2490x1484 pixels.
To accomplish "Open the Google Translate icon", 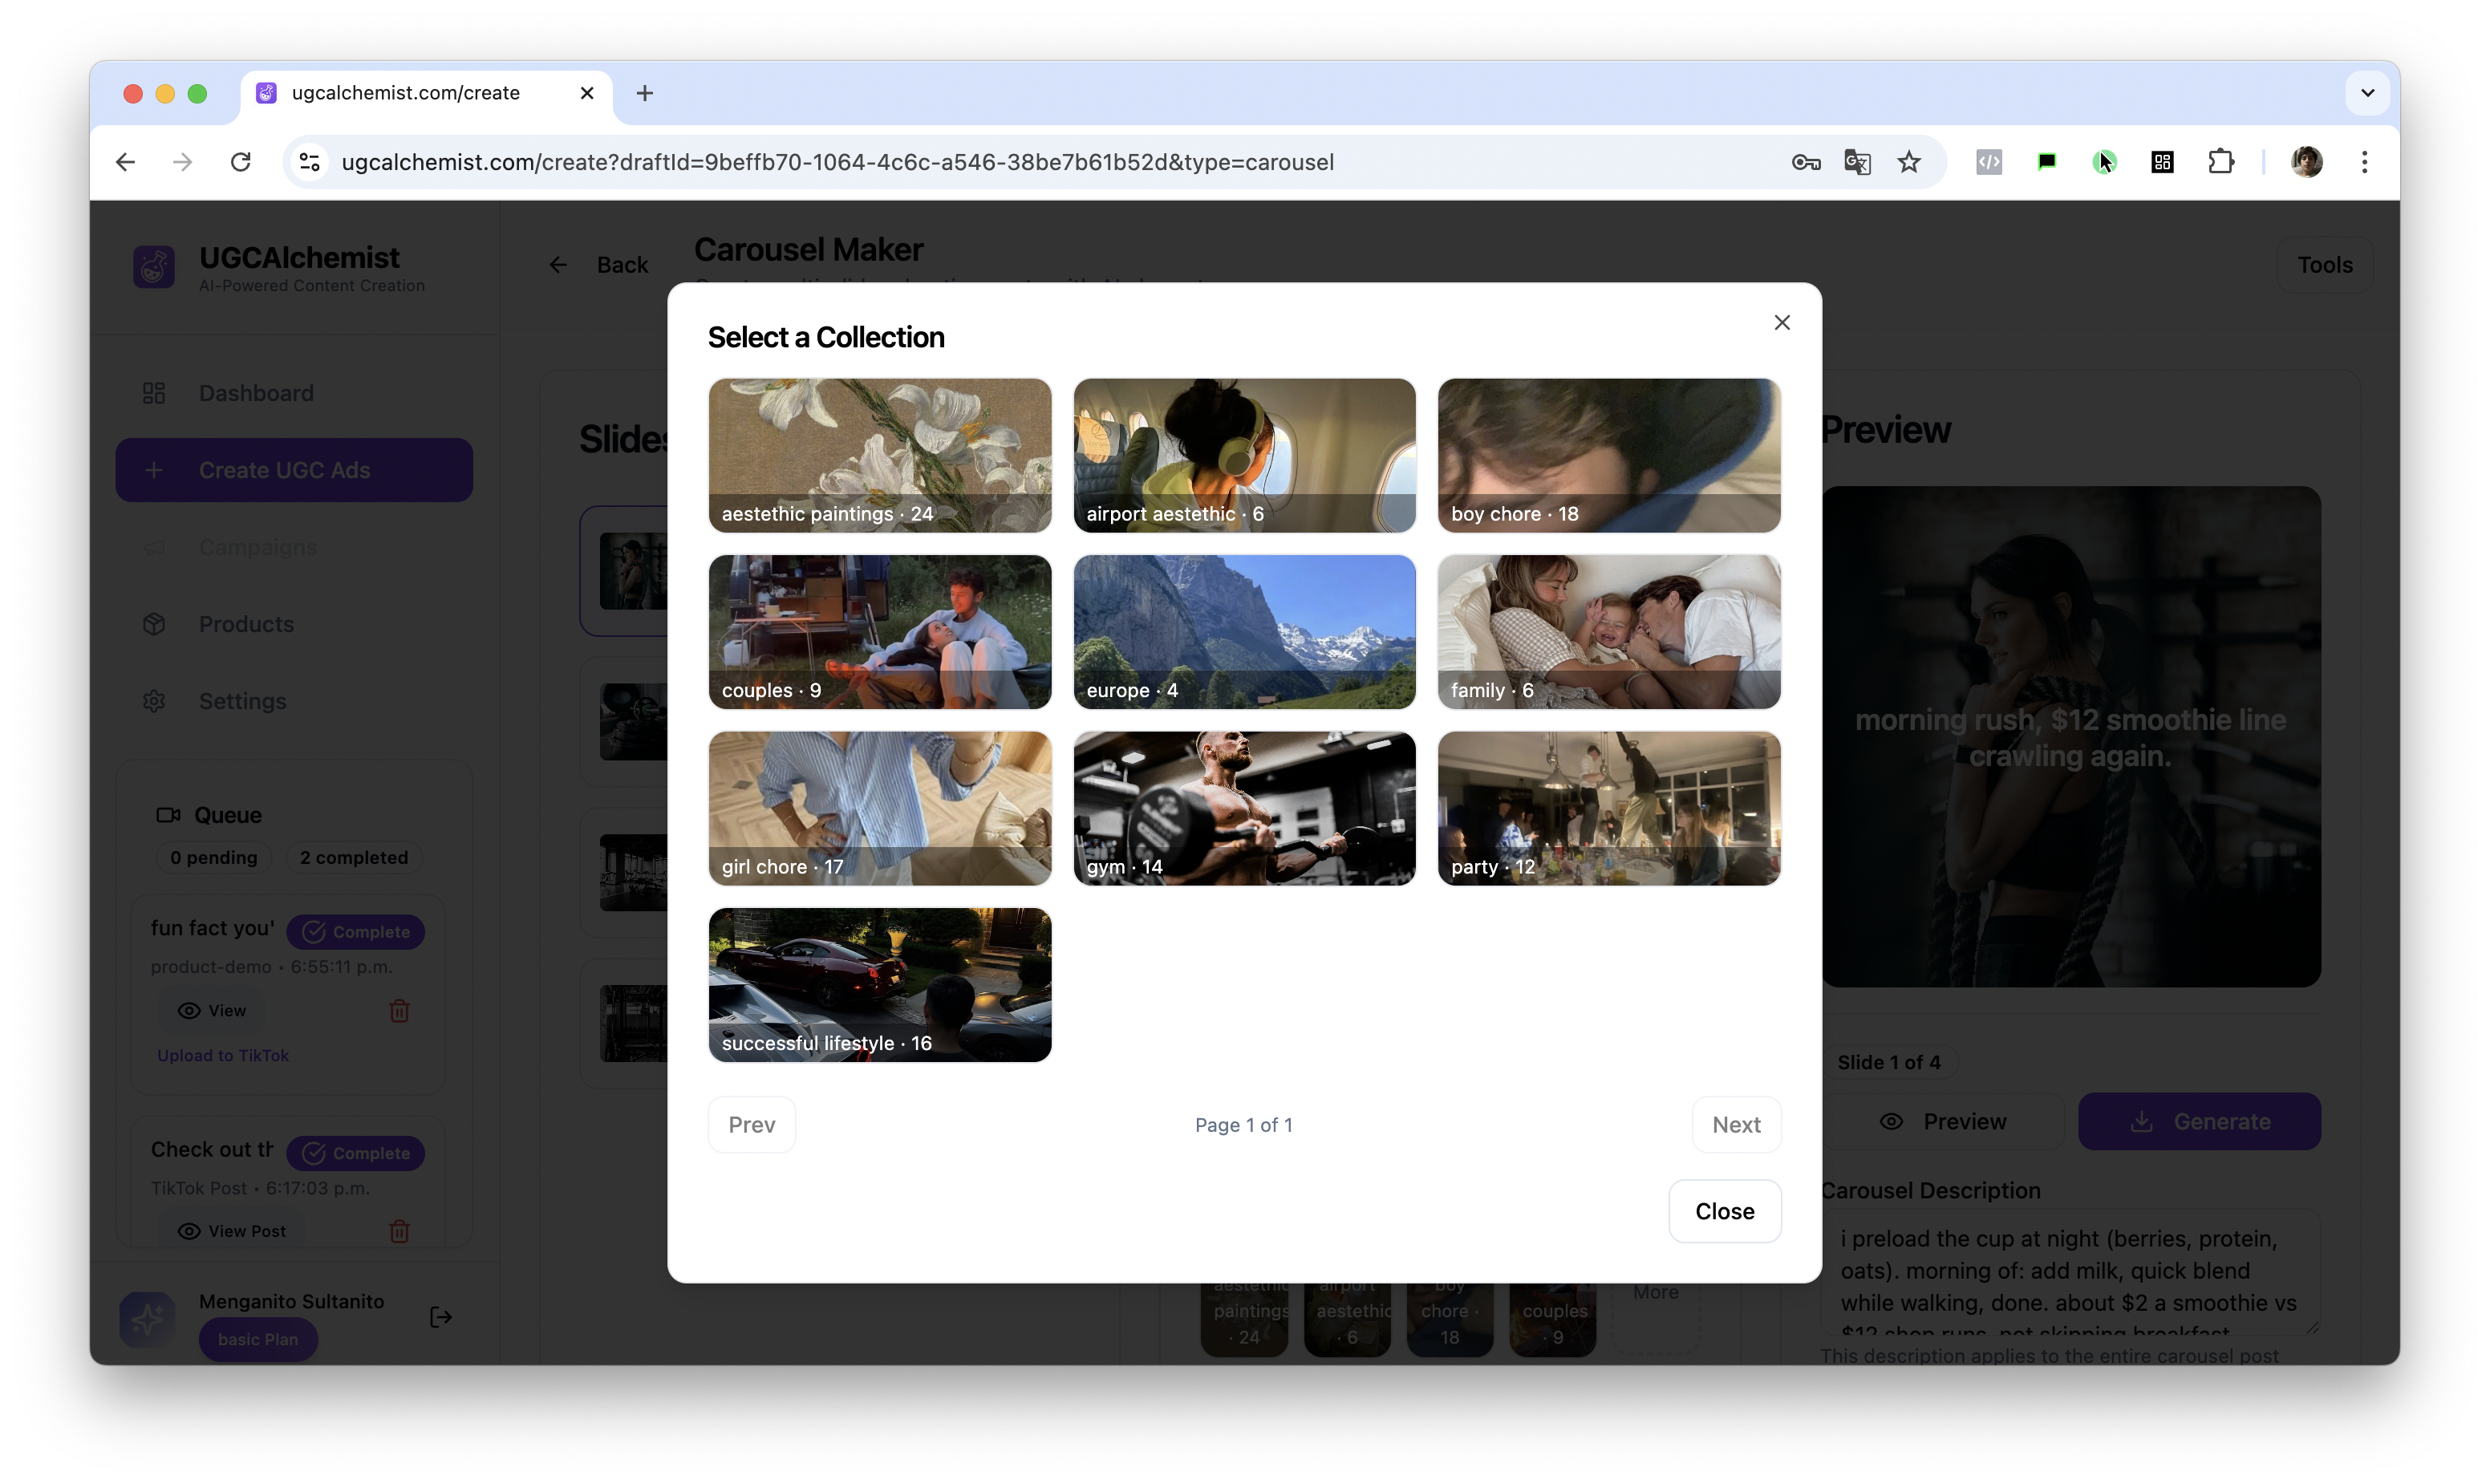I will point(1857,162).
